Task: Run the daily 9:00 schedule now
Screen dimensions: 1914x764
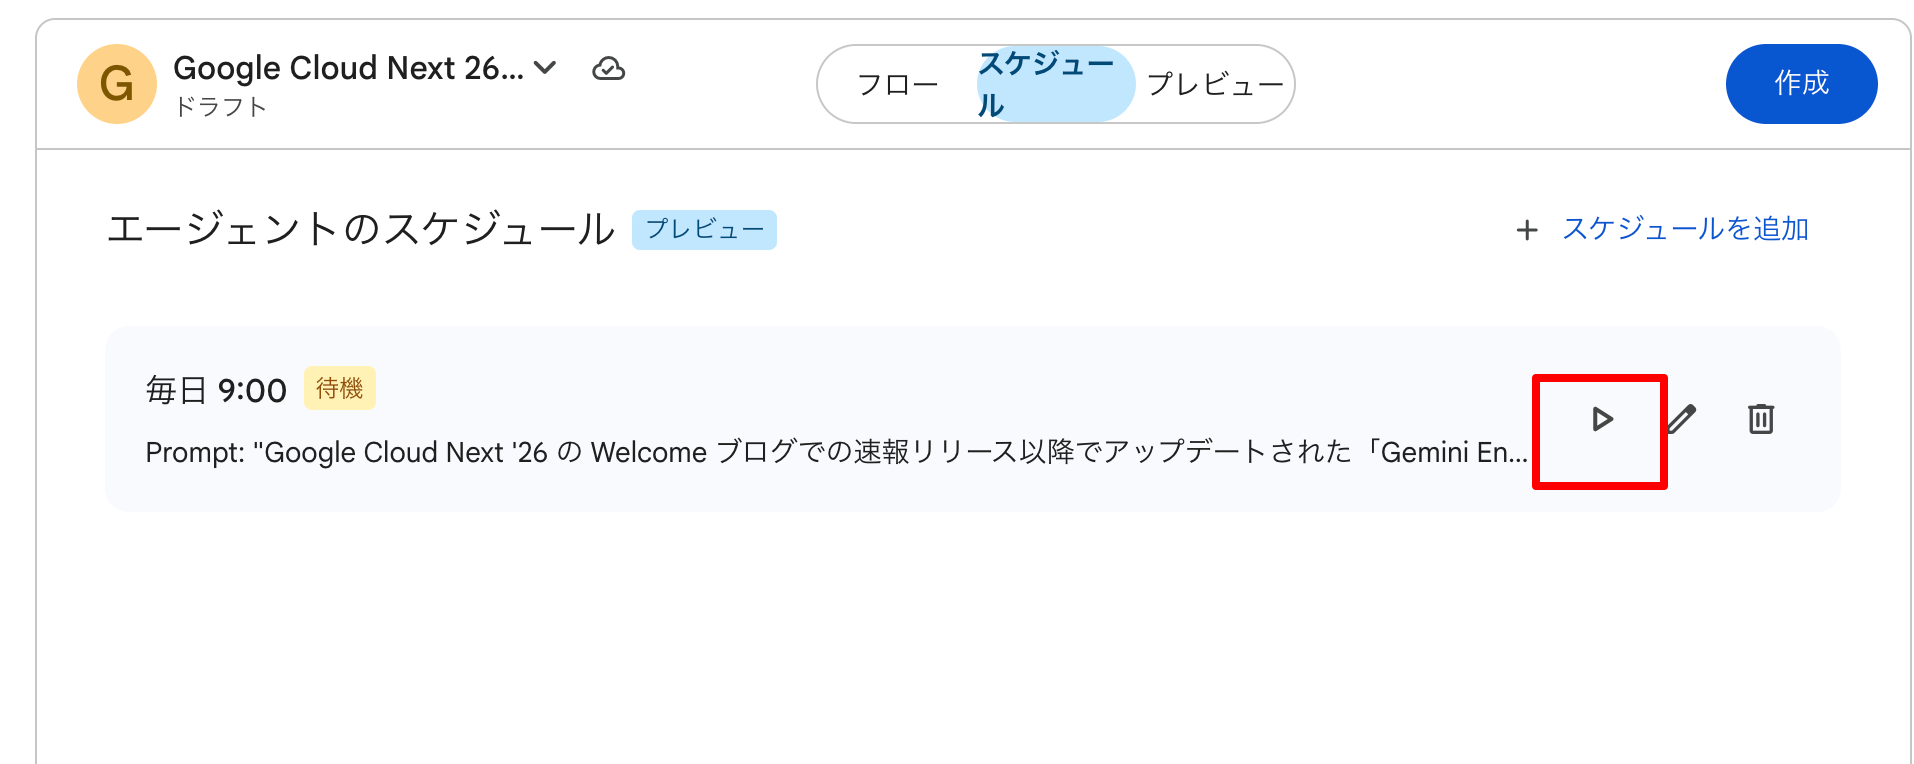Action: [1601, 419]
